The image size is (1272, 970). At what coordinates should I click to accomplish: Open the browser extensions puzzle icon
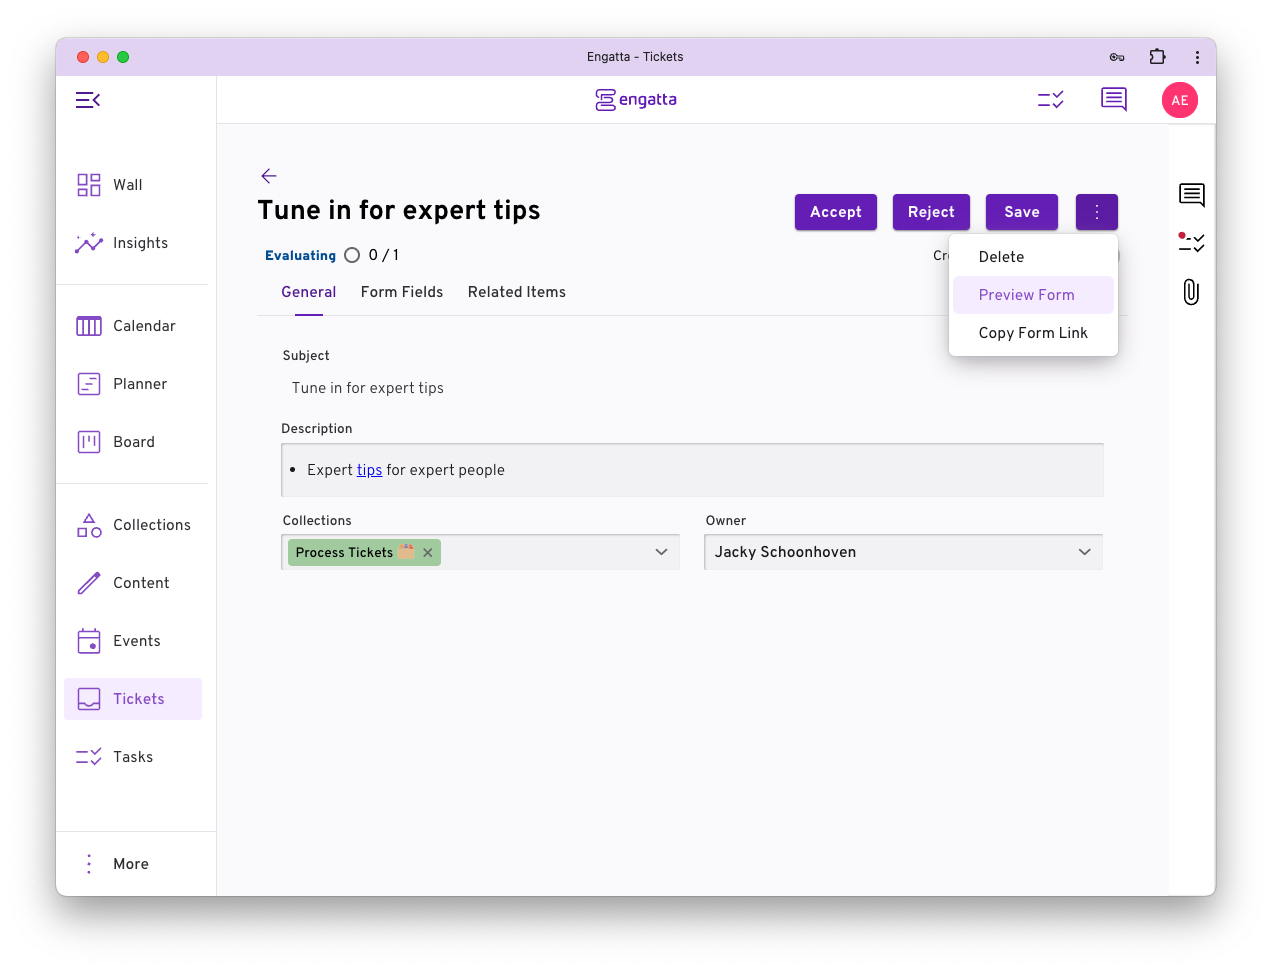[1157, 57]
